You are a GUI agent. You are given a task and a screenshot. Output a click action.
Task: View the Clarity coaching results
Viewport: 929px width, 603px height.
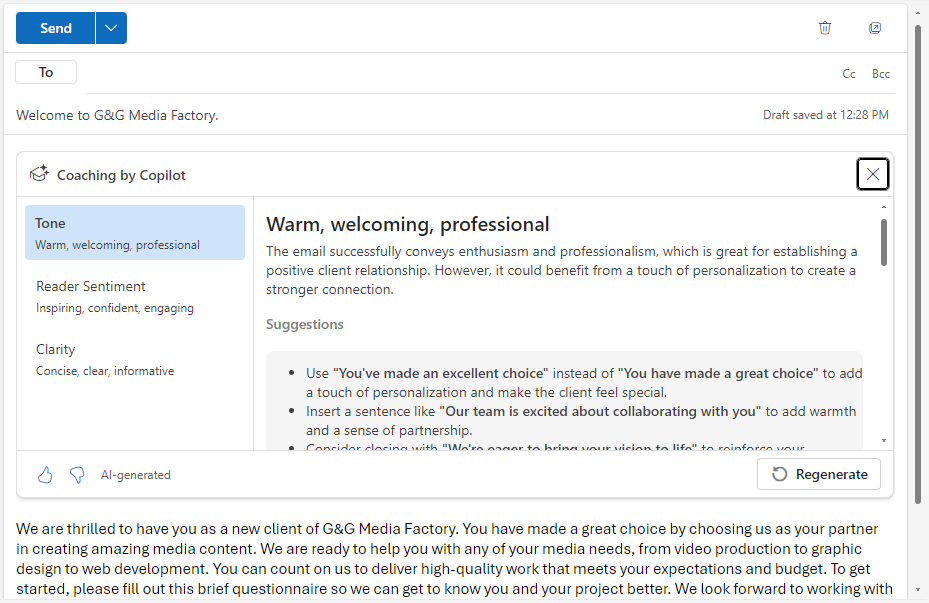click(135, 358)
